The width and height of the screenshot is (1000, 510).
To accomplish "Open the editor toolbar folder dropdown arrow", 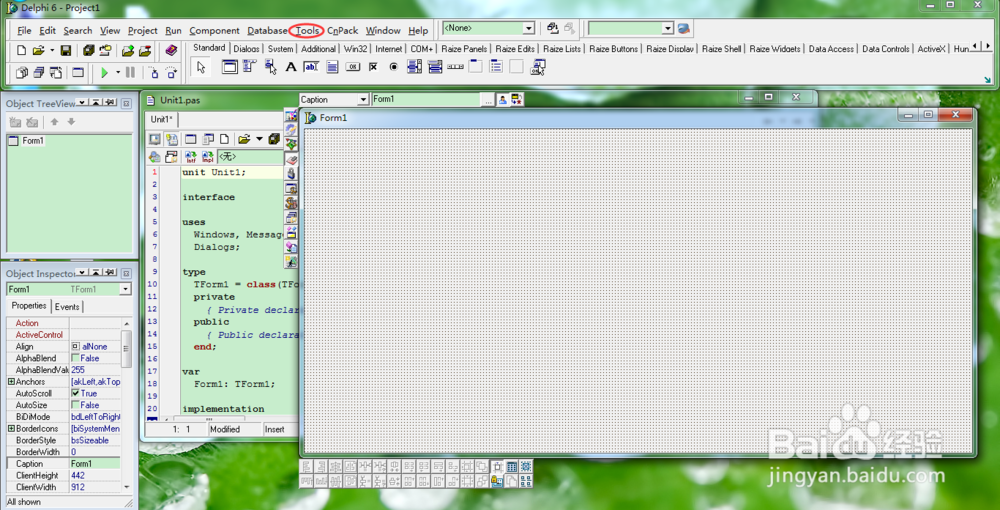I will [x=260, y=139].
